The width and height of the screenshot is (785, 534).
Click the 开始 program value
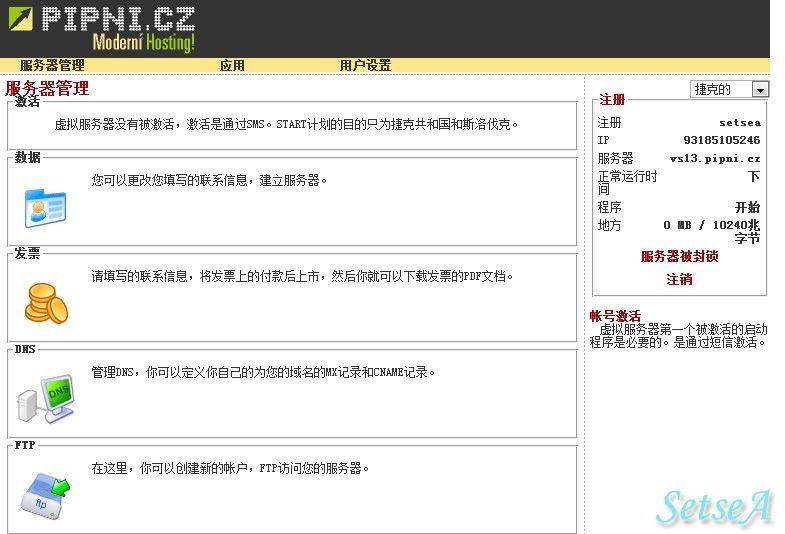click(x=747, y=207)
